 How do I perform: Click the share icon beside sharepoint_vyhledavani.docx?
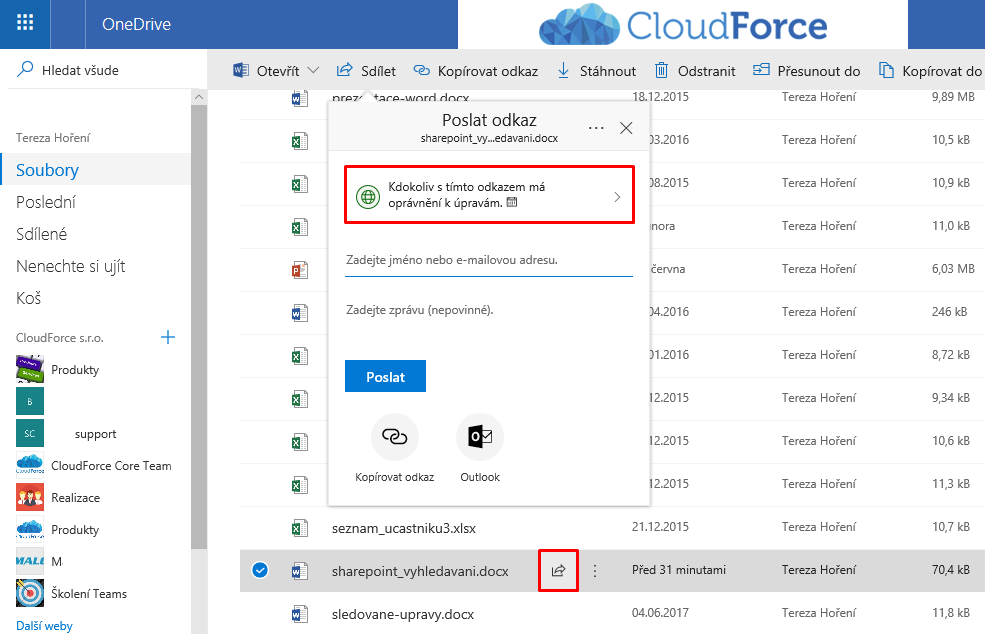[x=558, y=569]
